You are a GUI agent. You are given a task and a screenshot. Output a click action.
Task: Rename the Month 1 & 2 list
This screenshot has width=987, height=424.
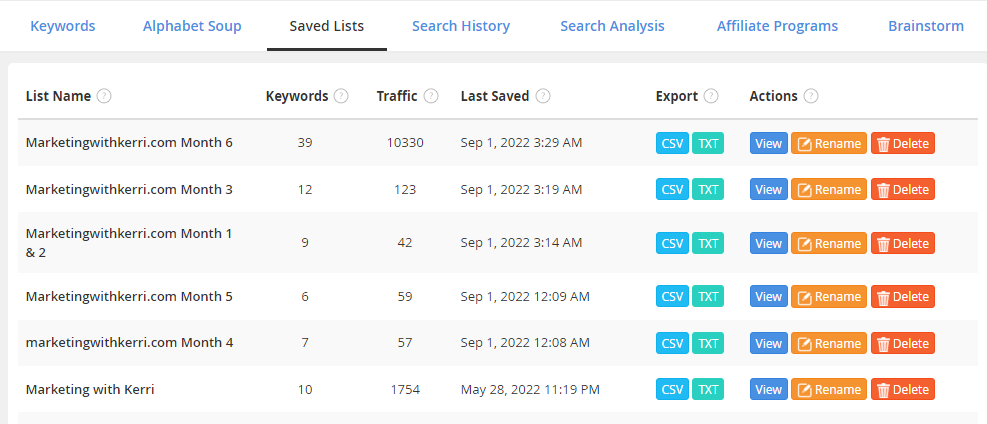tap(829, 243)
